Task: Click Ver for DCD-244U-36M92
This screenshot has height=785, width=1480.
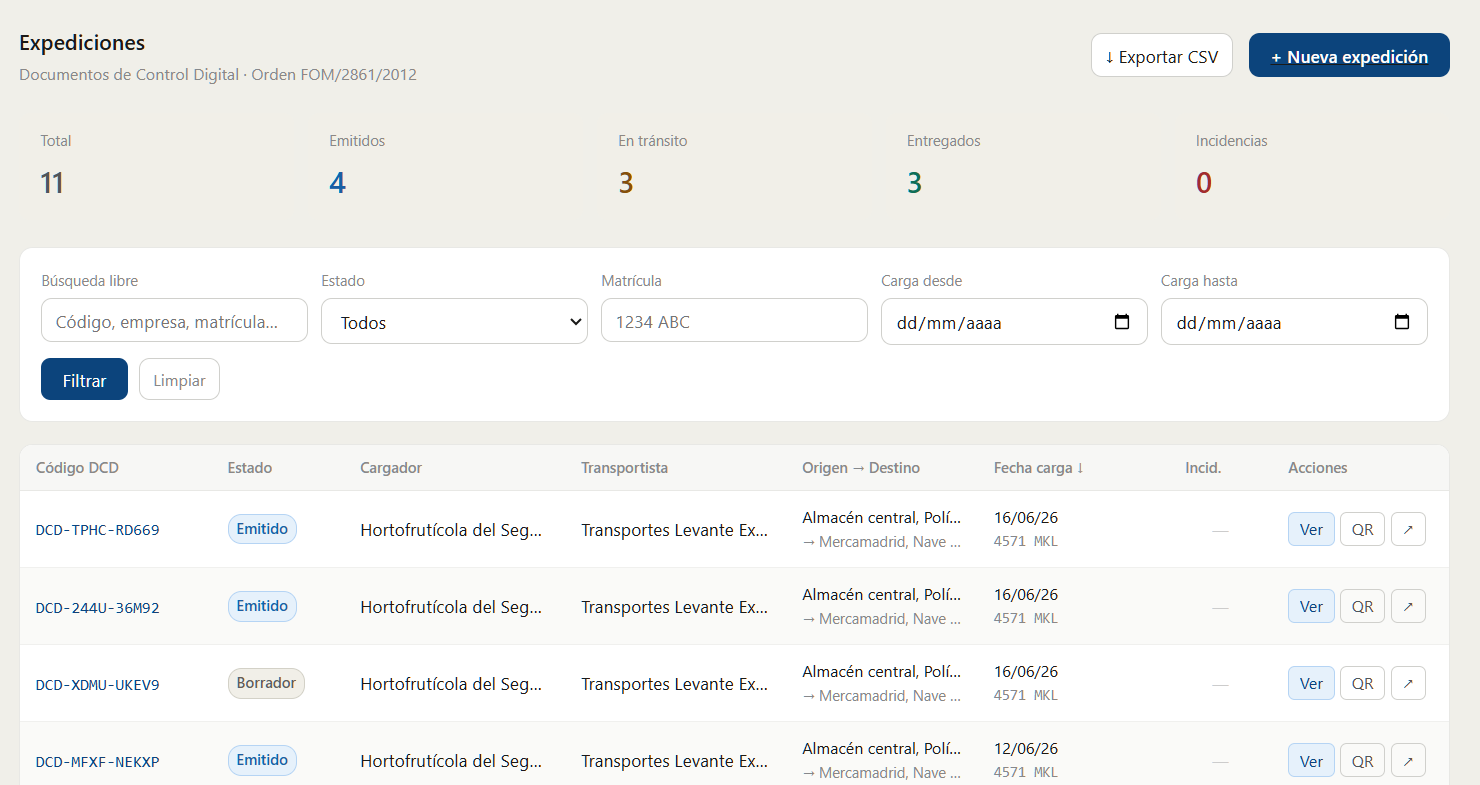Action: click(1311, 606)
